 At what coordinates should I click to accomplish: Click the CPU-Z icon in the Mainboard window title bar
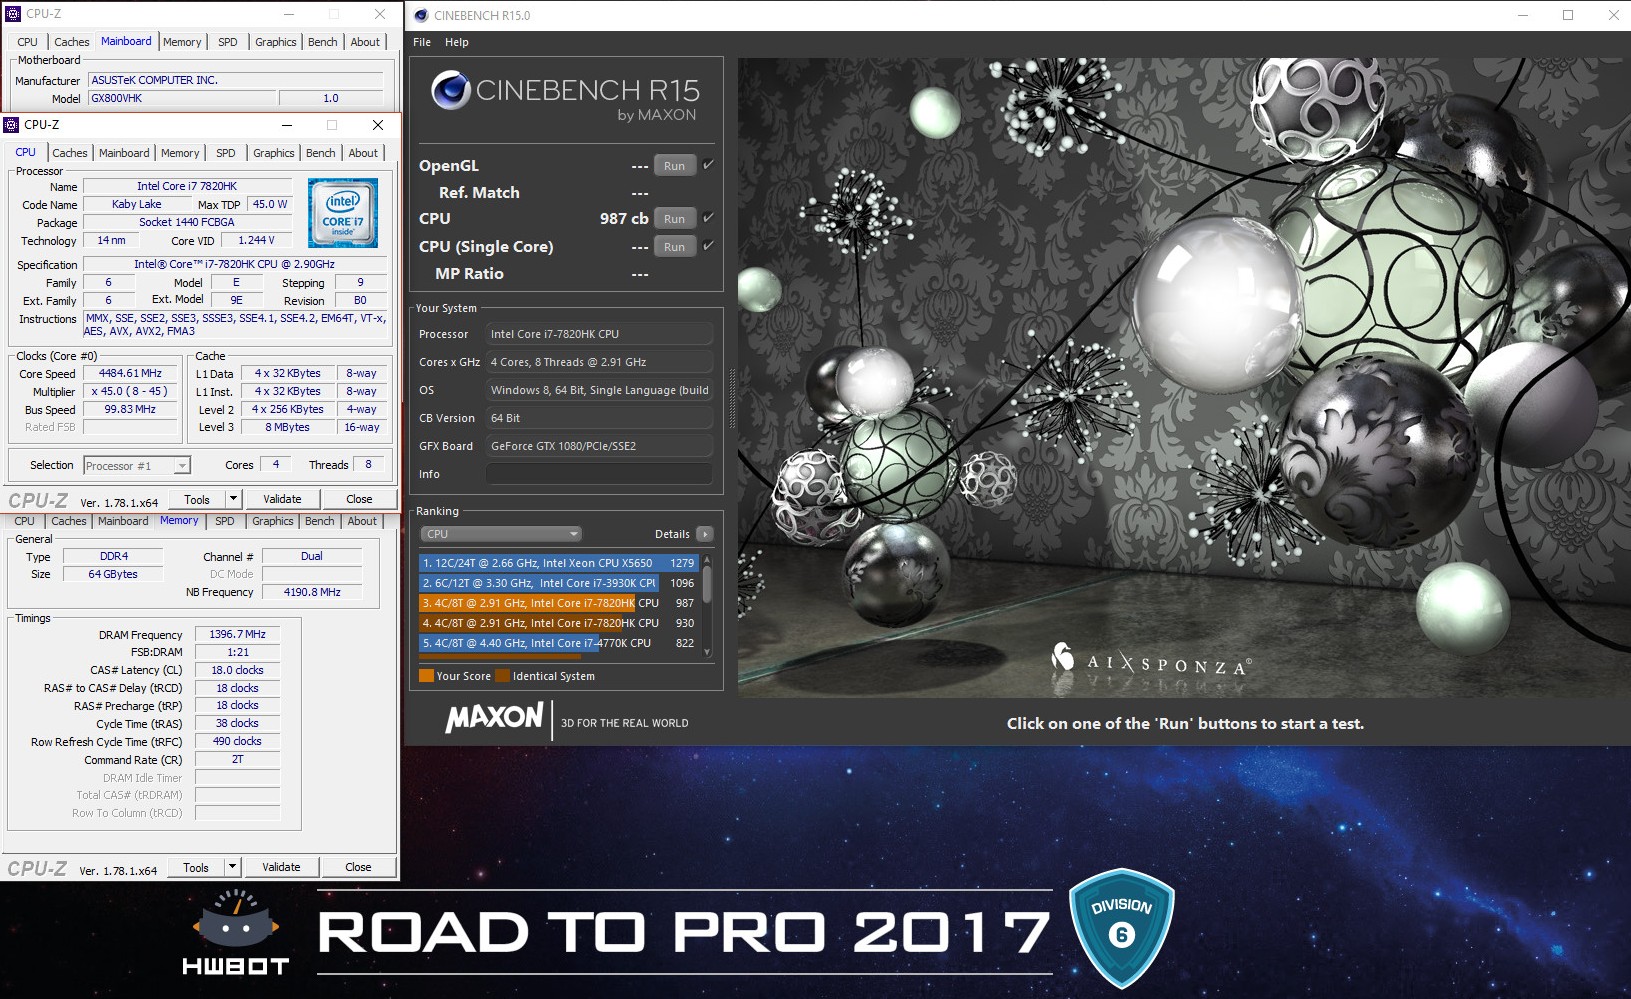(13, 14)
